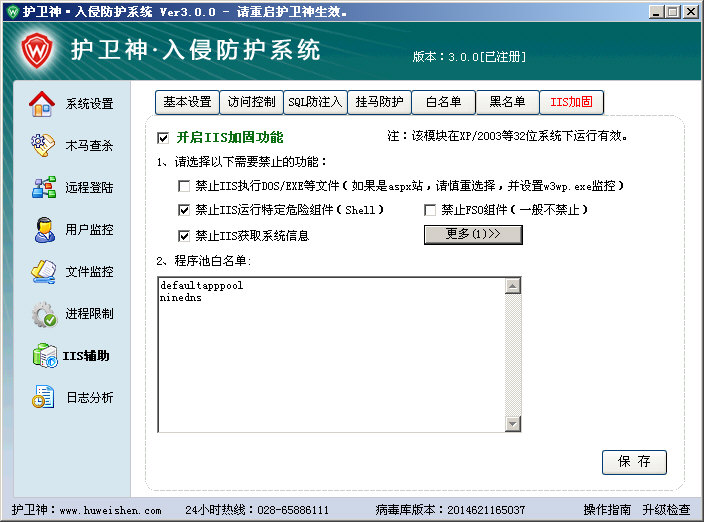Open the SQL防注入 tab

(x=315, y=102)
